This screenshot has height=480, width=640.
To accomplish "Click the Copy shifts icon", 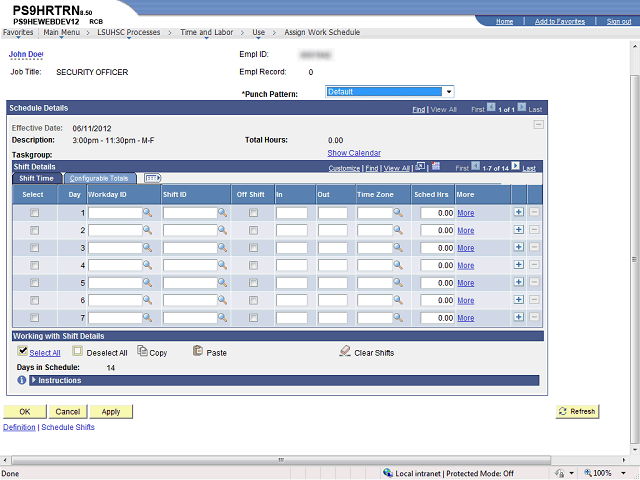I will pos(142,352).
